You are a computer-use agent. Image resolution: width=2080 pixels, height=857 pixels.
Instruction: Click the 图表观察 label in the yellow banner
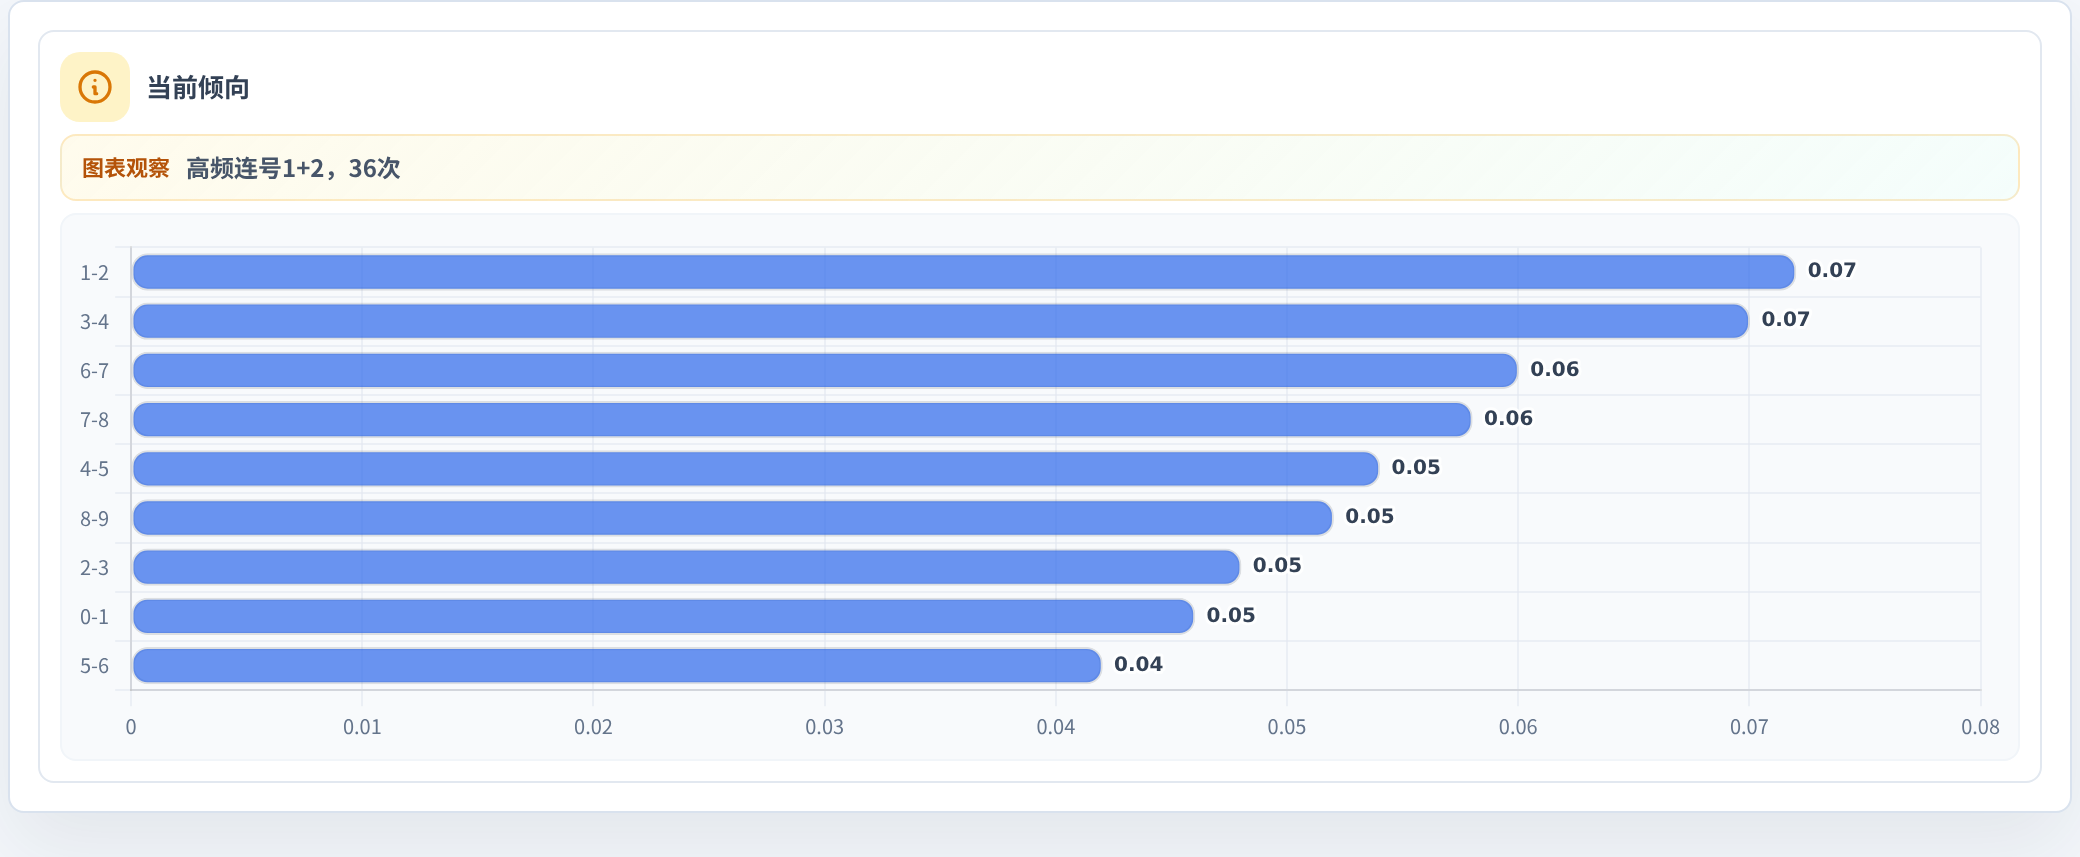pyautogui.click(x=125, y=168)
